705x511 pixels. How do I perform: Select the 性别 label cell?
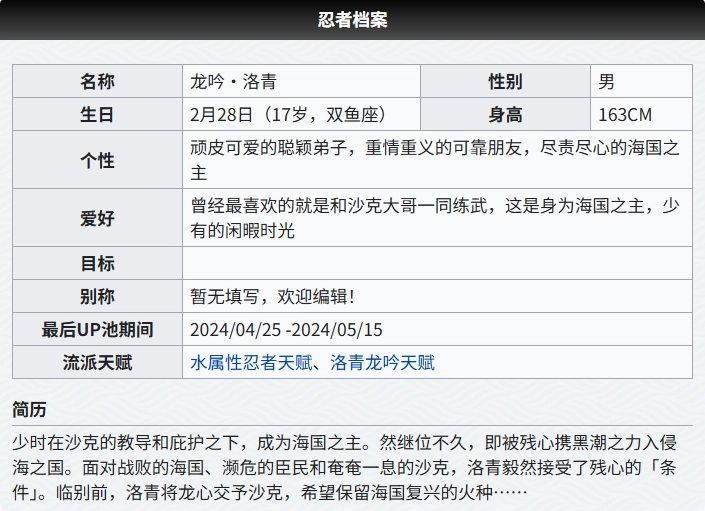coord(505,82)
